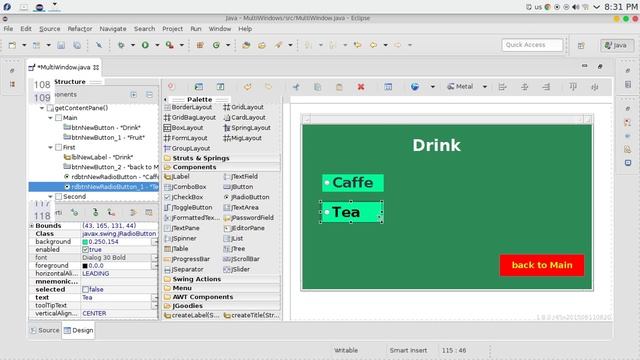
Task: Select the Tea radio button on canvas
Action: point(351,212)
